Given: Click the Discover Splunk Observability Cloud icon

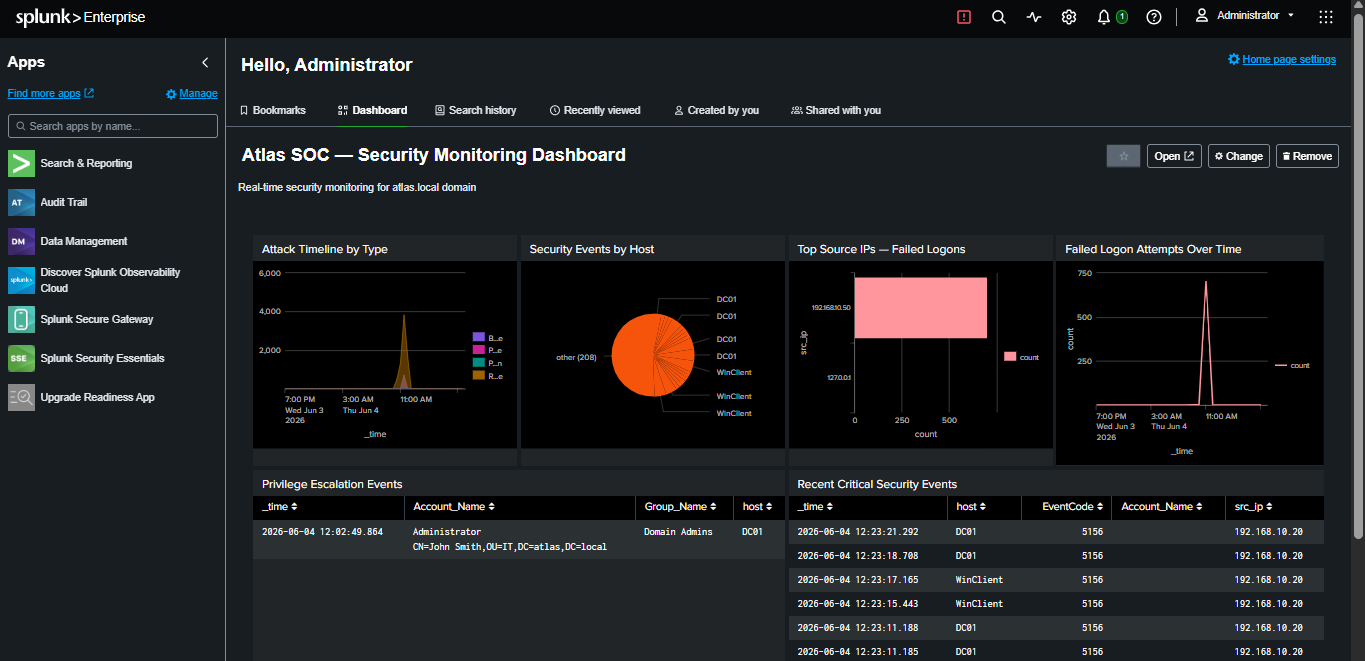Looking at the screenshot, I should [21, 280].
